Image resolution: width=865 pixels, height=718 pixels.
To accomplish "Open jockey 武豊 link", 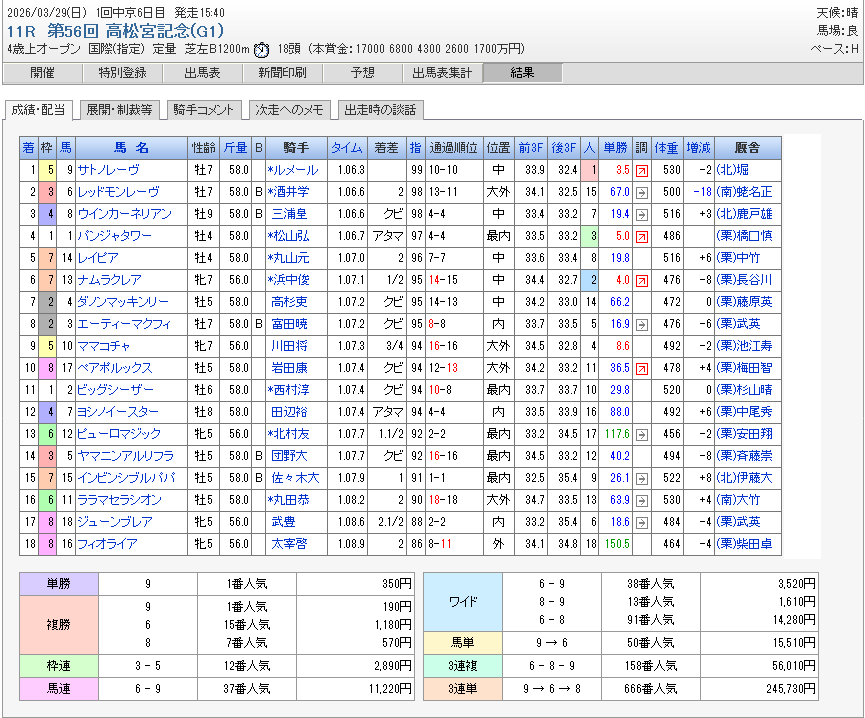I will [x=284, y=522].
